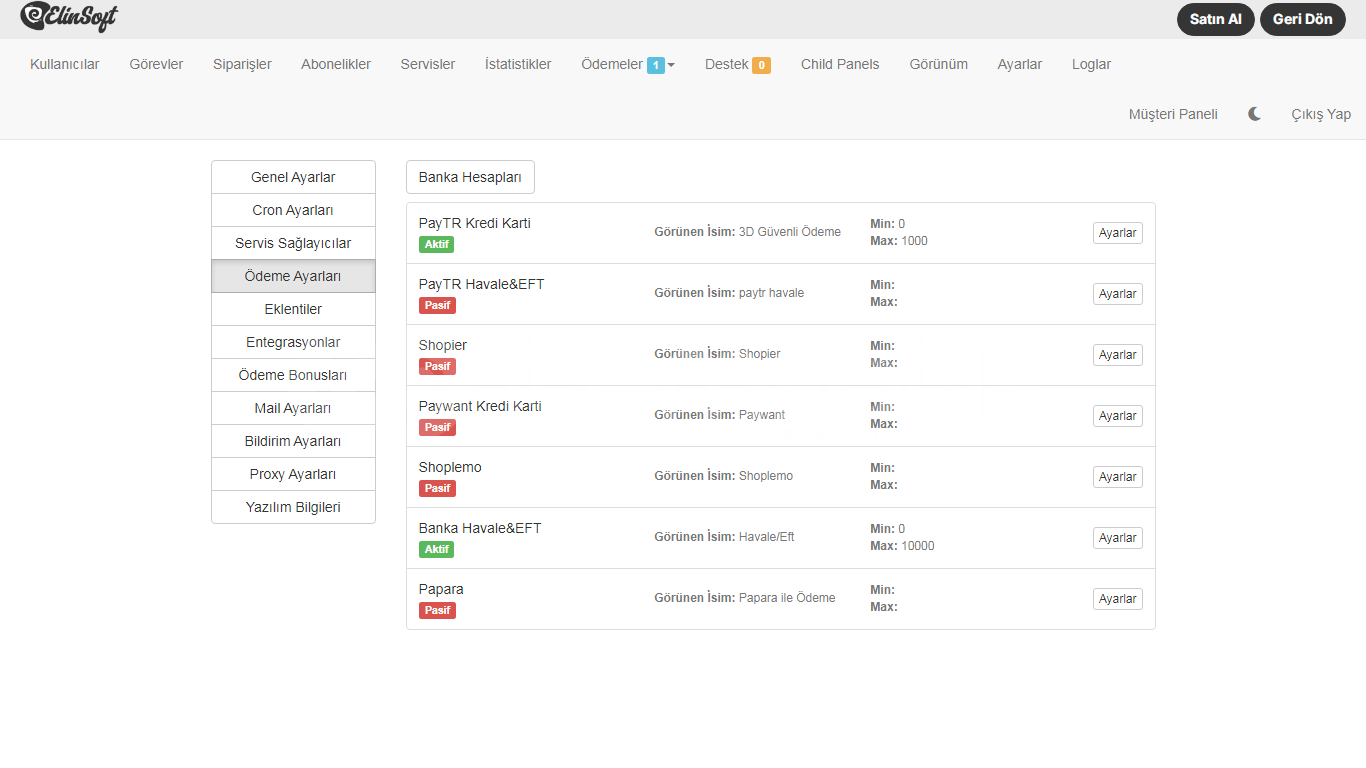Click the orange Destek notification badge

[x=761, y=66]
